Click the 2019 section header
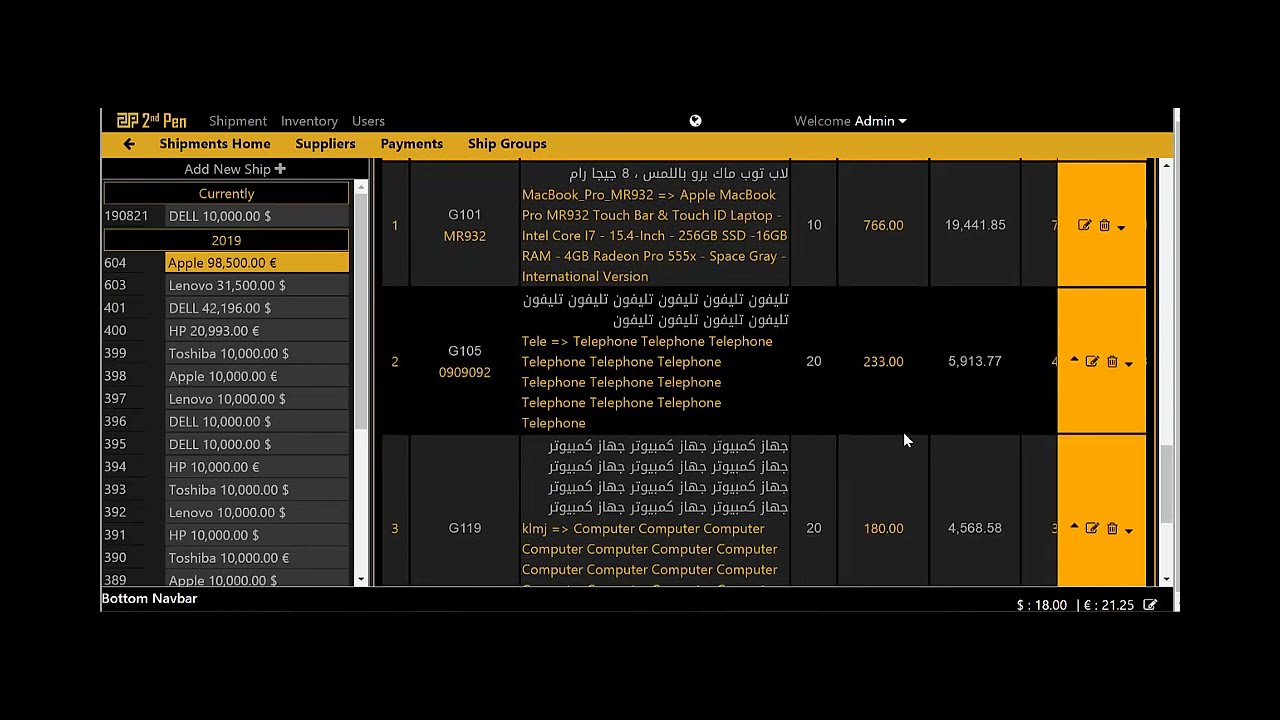The image size is (1280, 720). point(226,241)
